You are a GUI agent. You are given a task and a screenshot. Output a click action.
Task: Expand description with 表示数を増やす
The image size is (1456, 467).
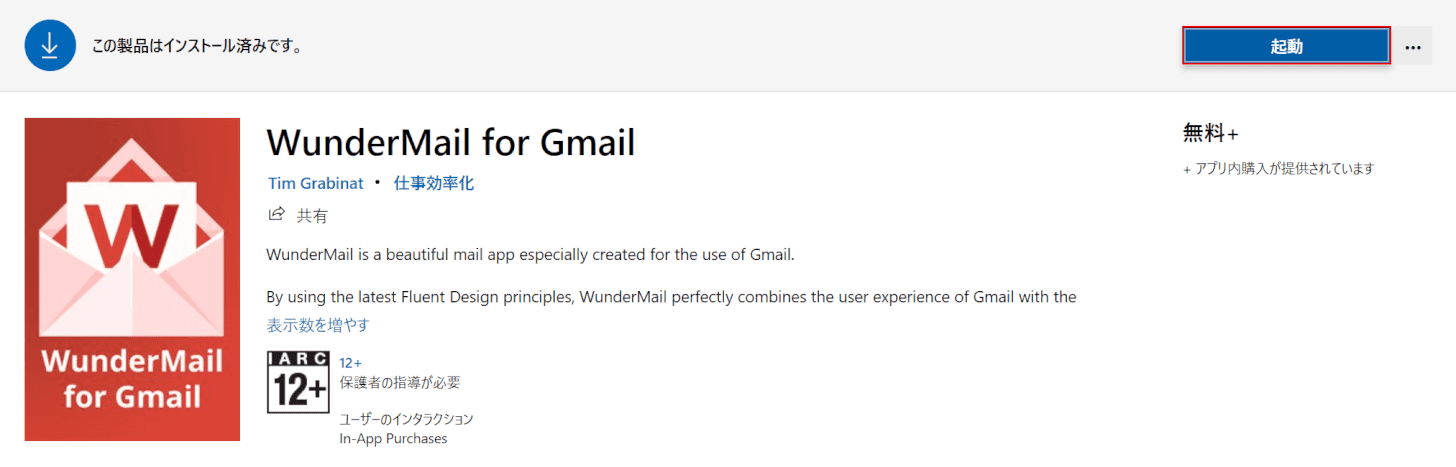click(319, 325)
